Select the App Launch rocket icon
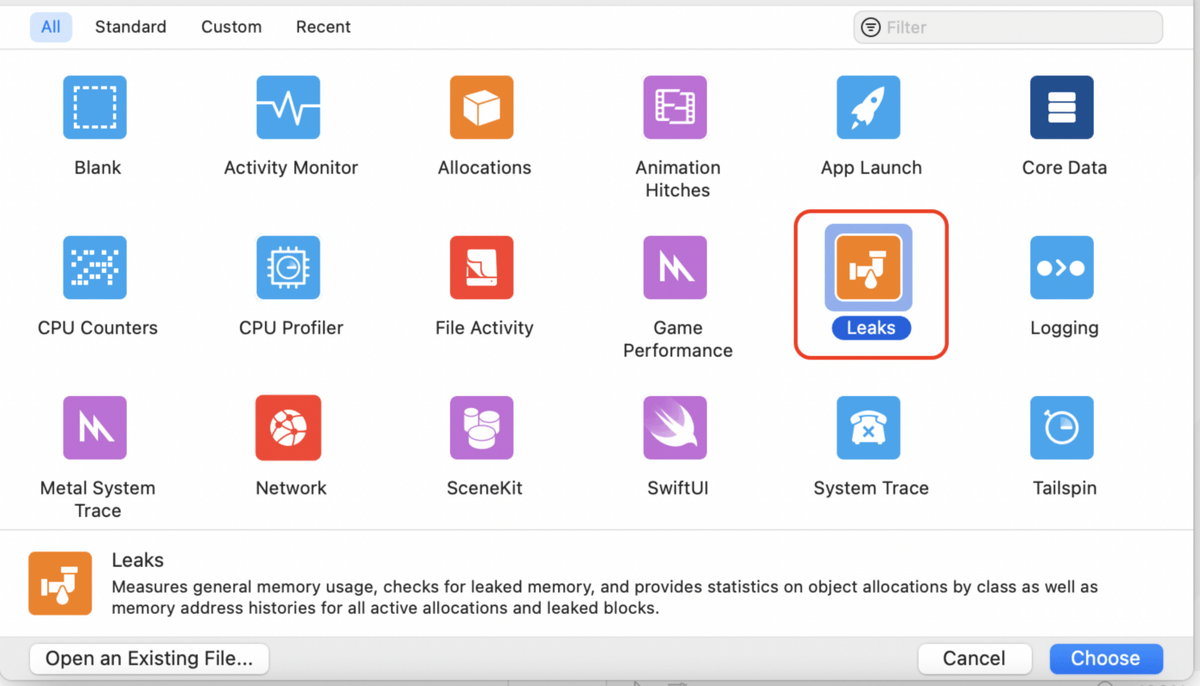 868,107
